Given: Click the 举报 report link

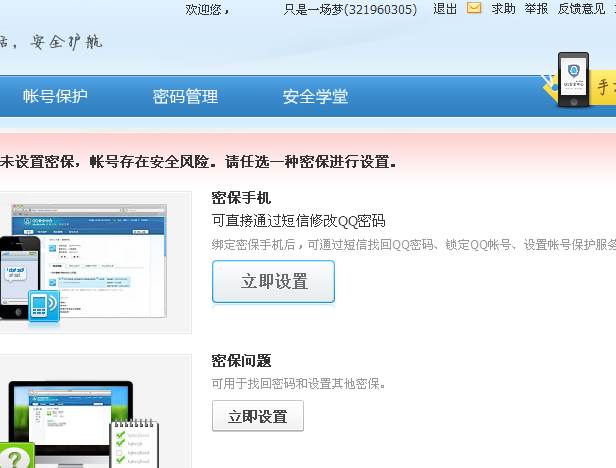Looking at the screenshot, I should pos(536,9).
